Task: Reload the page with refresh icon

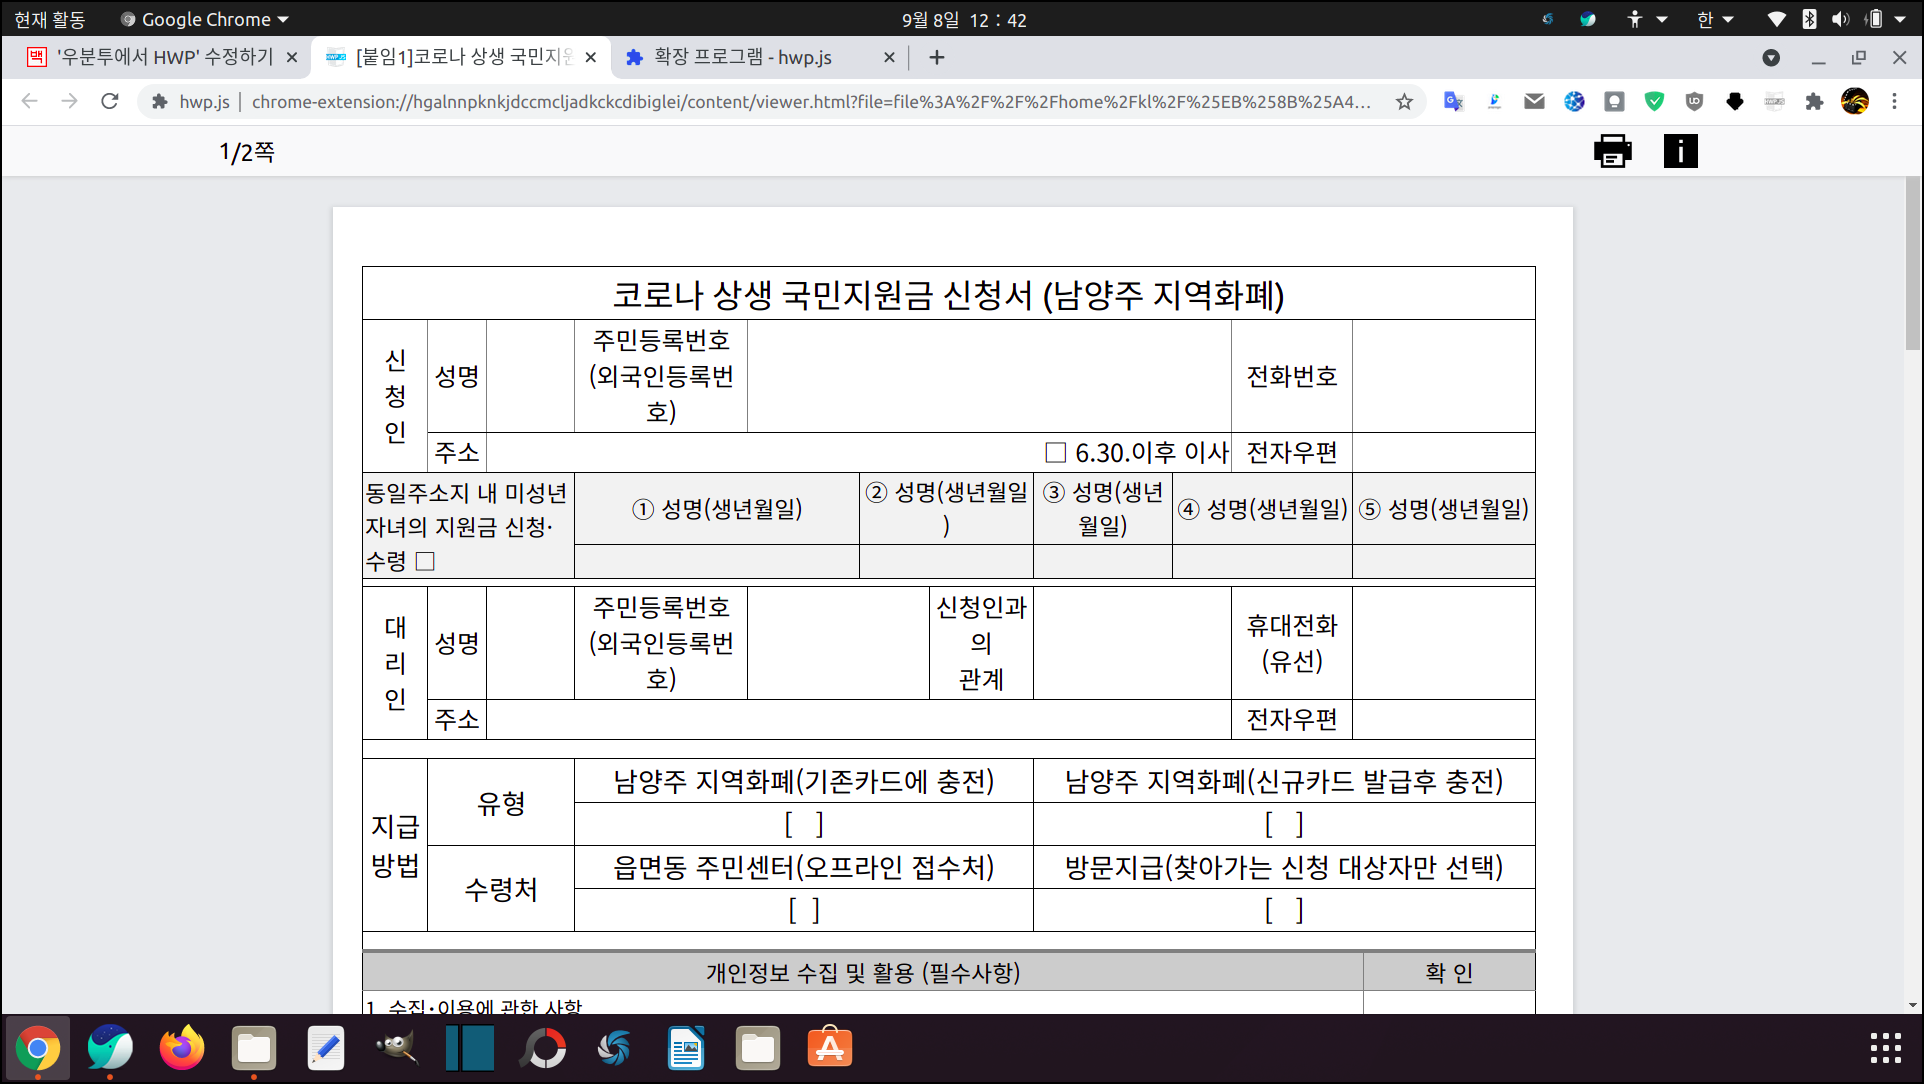Action: [110, 101]
